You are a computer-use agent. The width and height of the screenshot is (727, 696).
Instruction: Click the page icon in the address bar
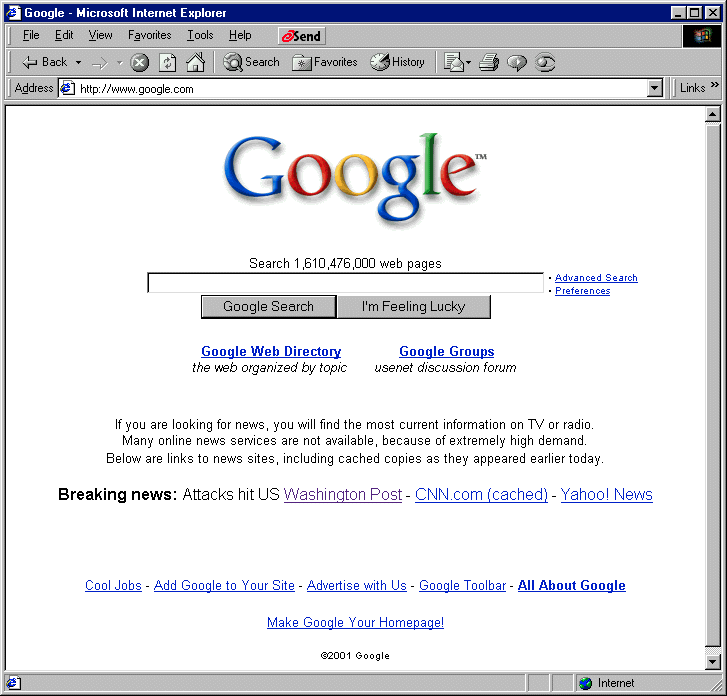[68, 88]
